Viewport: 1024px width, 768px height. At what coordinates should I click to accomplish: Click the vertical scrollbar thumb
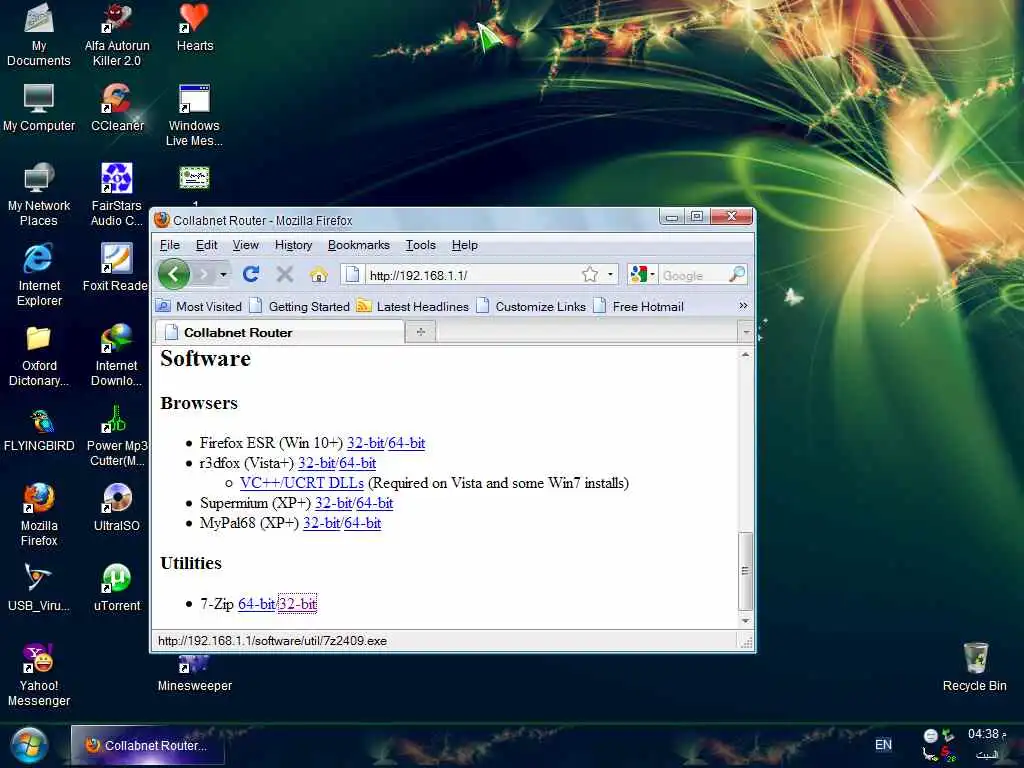pos(745,571)
